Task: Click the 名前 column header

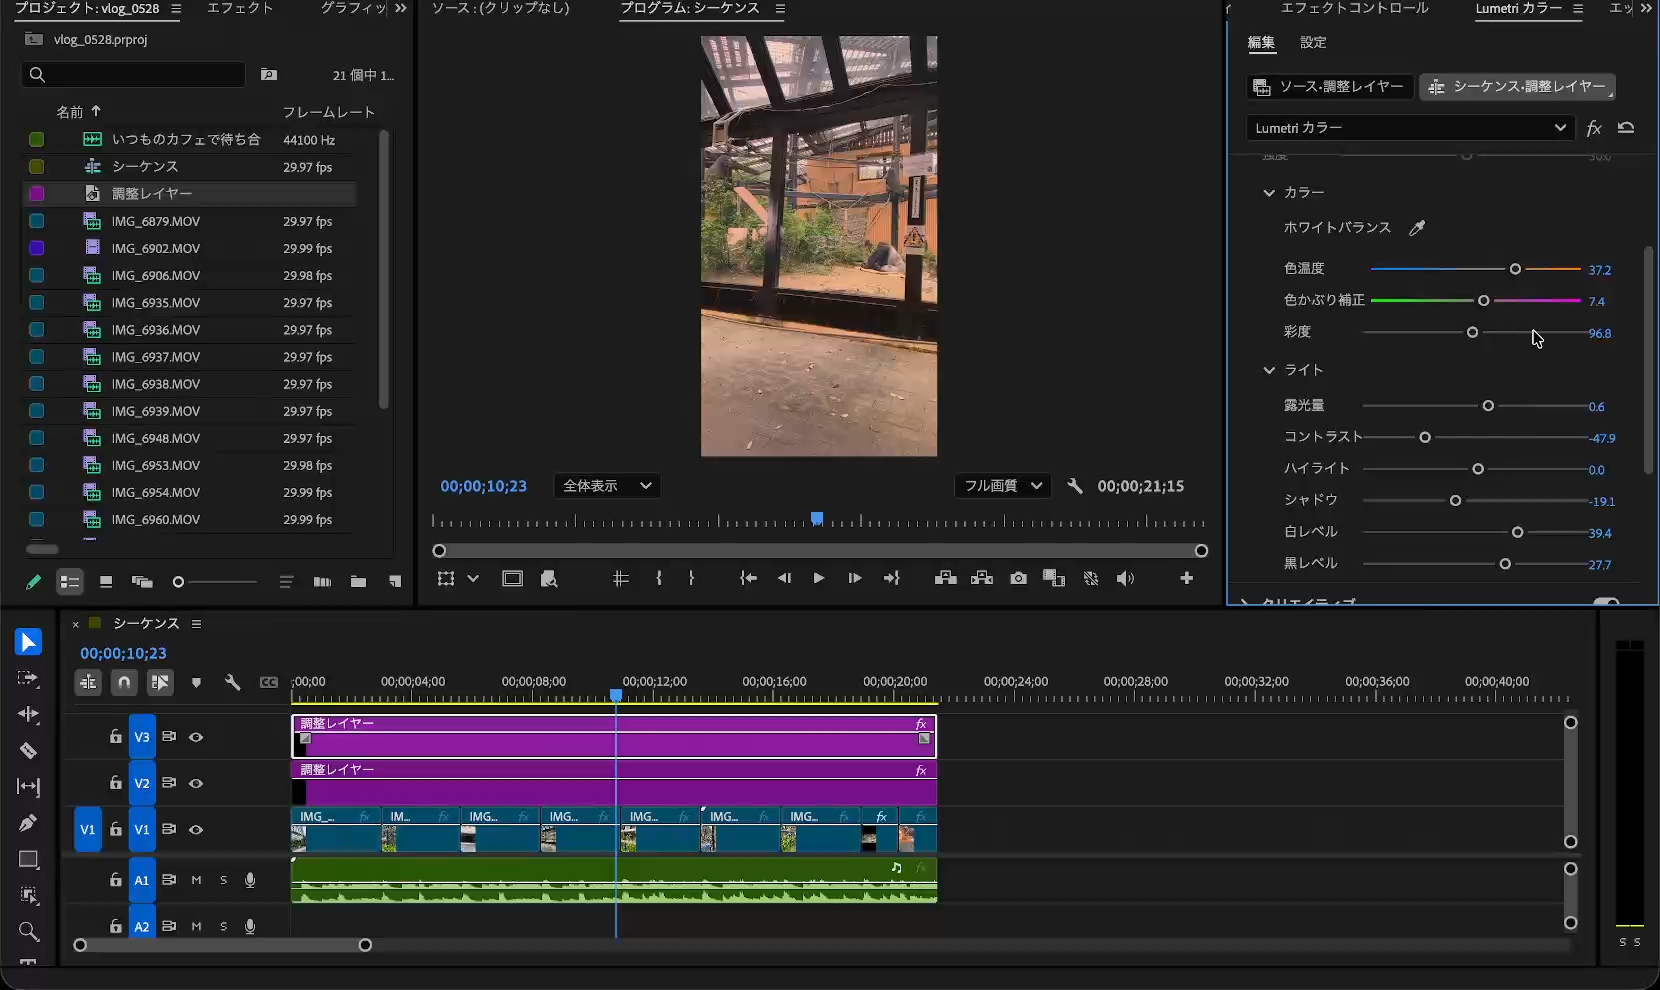Action: click(70, 112)
